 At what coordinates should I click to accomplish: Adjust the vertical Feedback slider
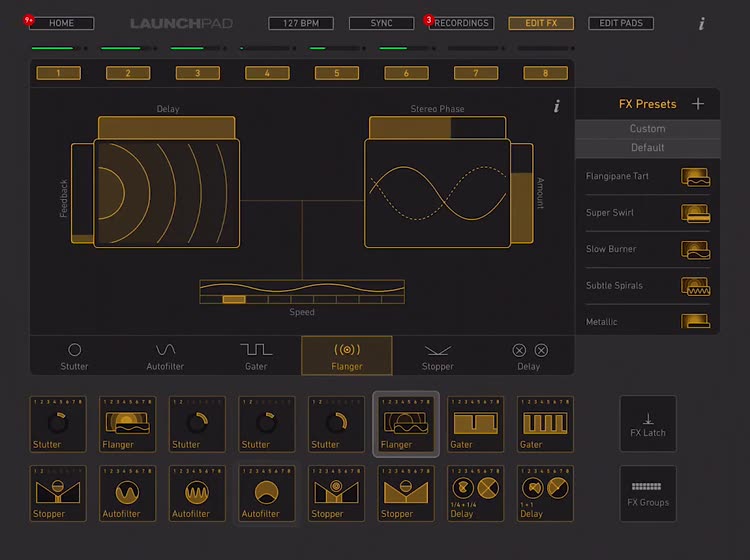(x=82, y=193)
